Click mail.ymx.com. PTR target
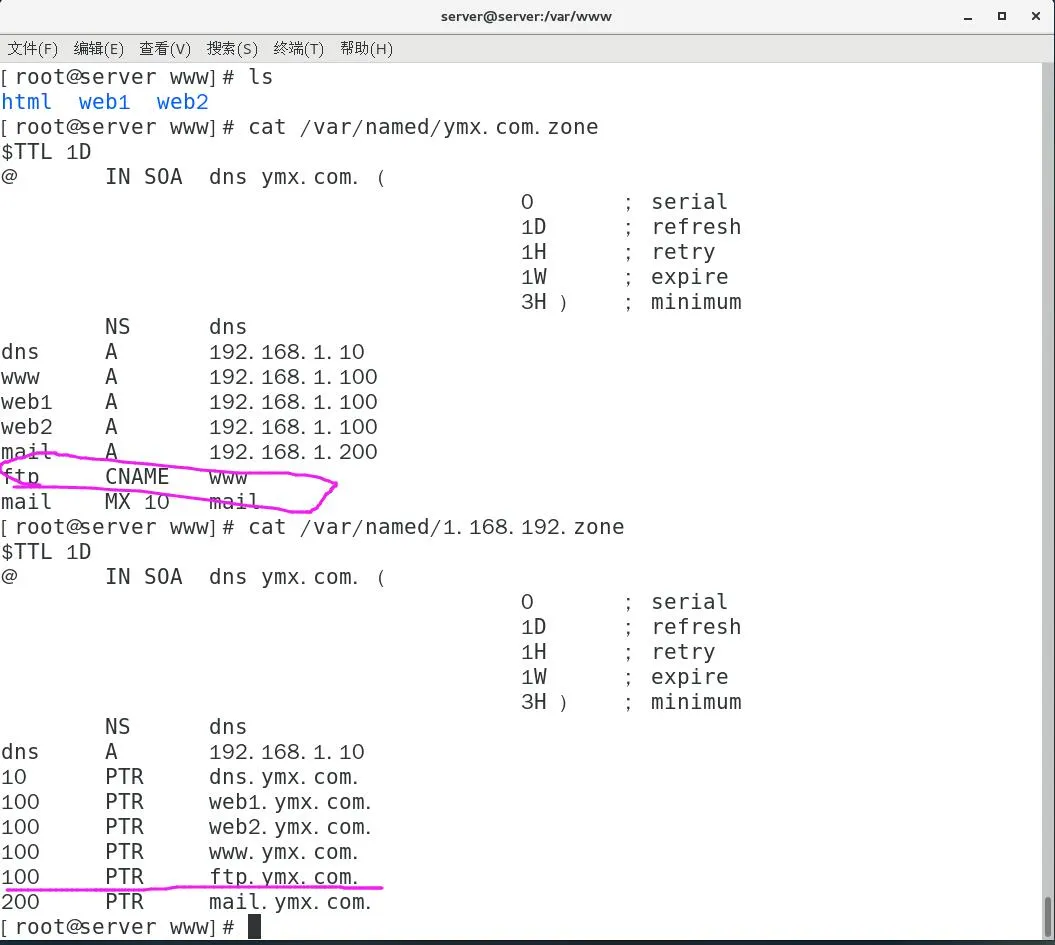Viewport: 1055px width, 945px height. 290,902
